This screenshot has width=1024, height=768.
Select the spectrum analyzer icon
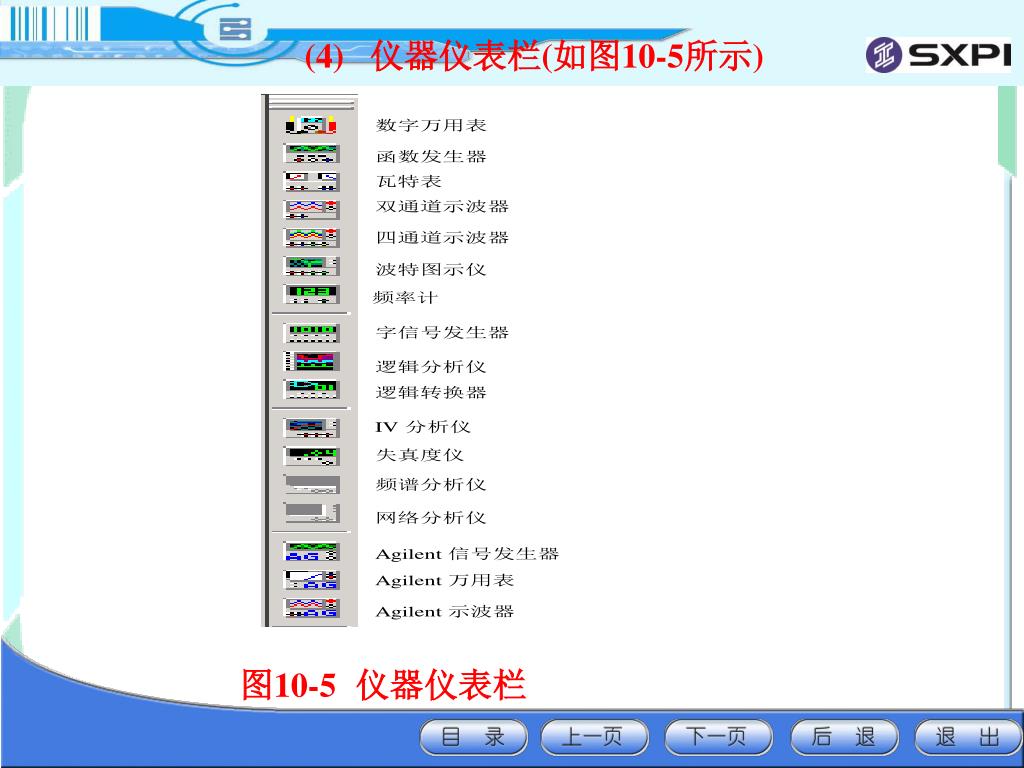click(311, 484)
